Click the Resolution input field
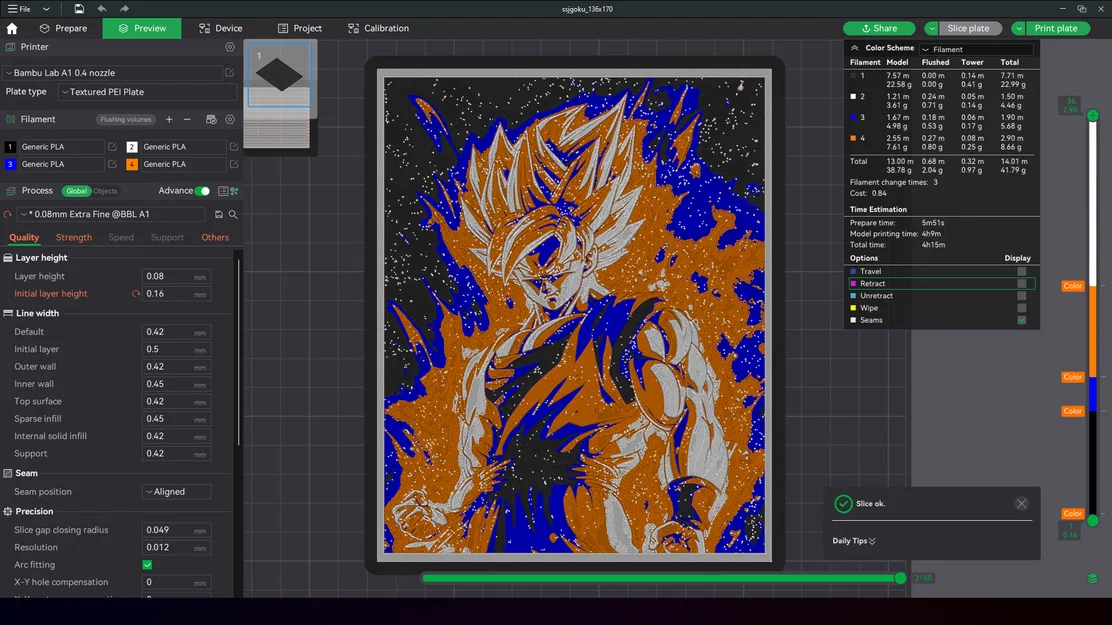 [x=177, y=547]
